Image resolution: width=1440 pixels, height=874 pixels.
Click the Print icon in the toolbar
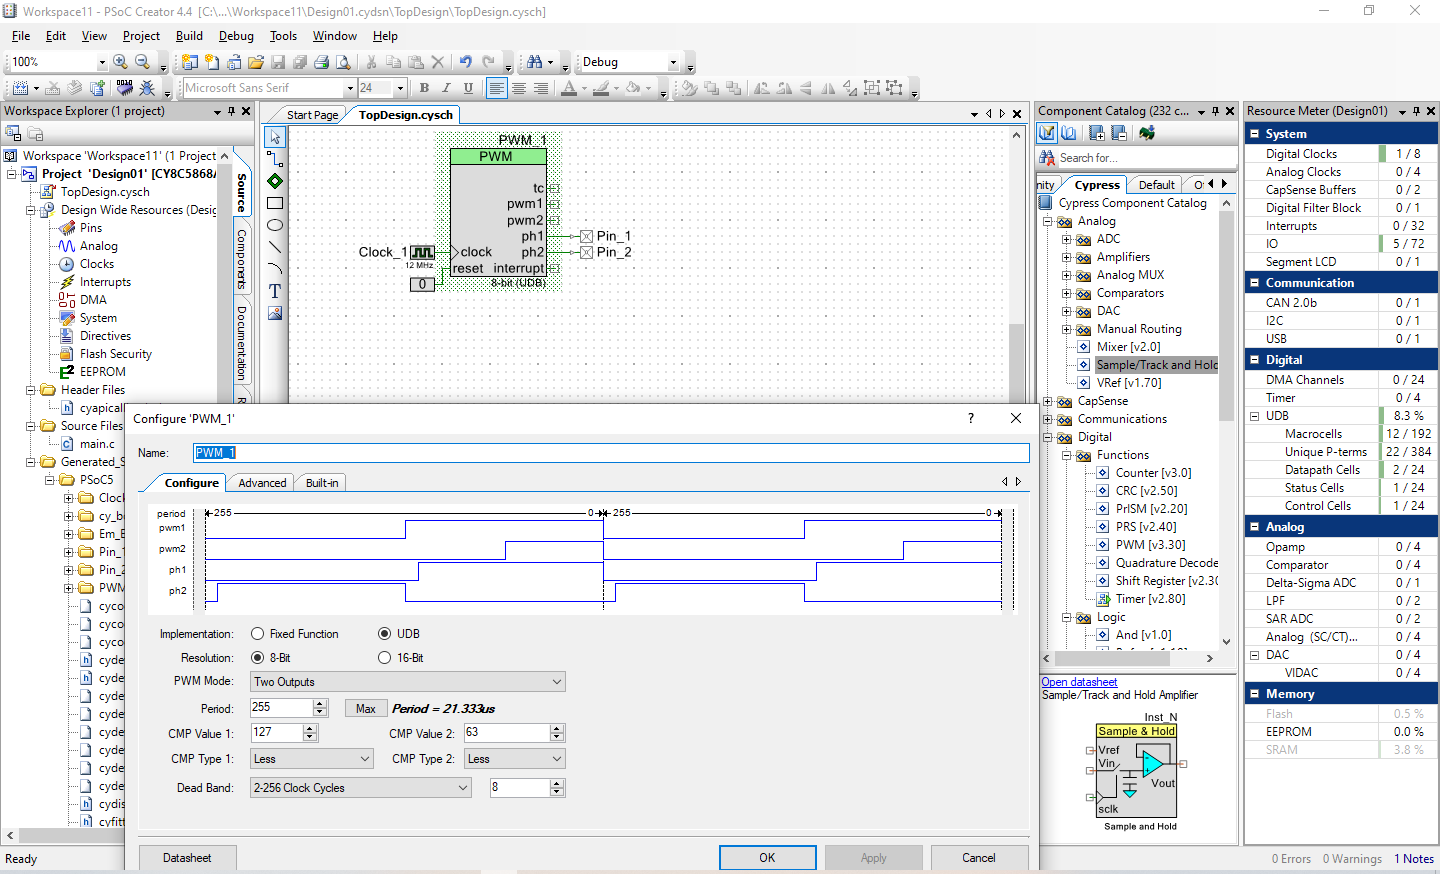point(321,62)
